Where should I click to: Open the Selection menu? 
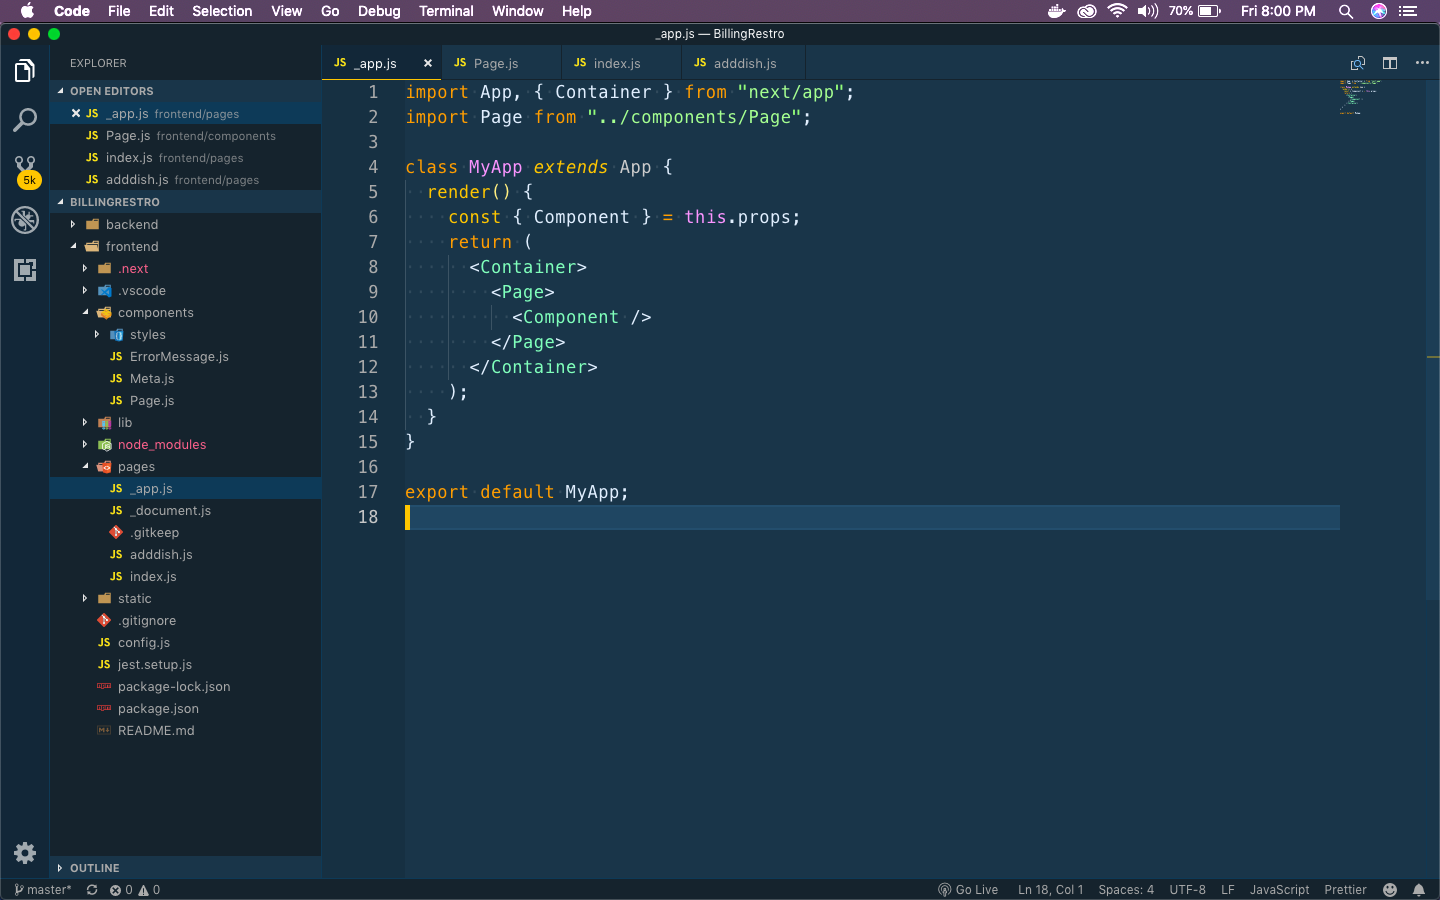point(222,11)
